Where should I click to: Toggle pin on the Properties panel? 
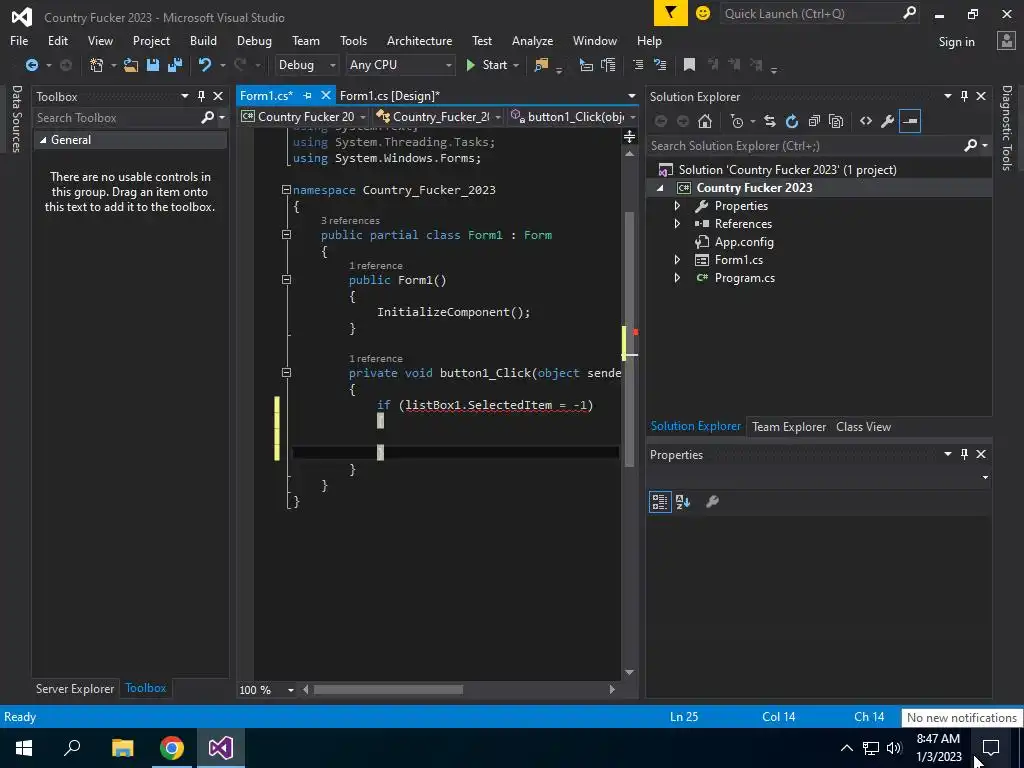[965, 454]
